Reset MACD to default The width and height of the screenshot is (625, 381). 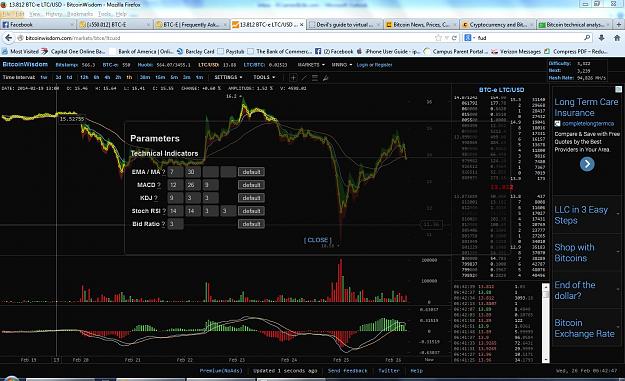(x=251, y=185)
